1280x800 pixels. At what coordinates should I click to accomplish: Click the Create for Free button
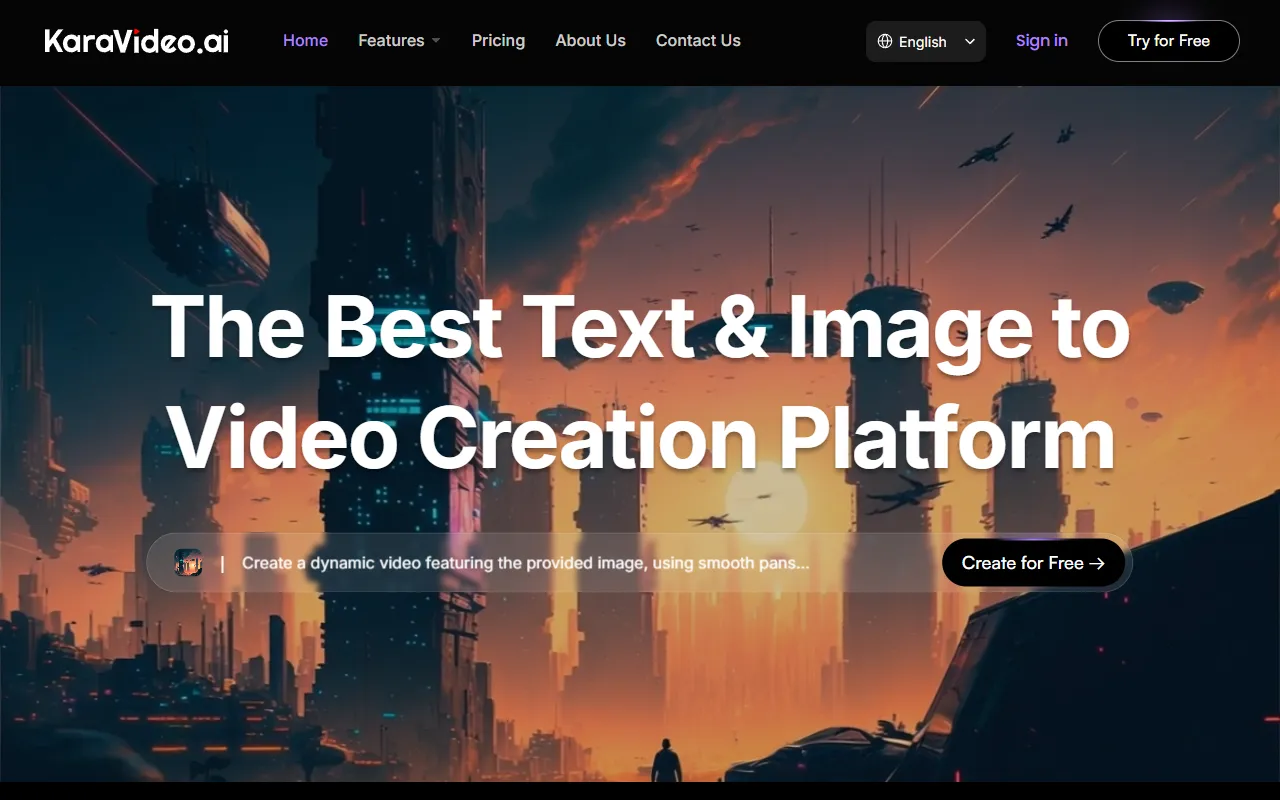(x=1033, y=563)
